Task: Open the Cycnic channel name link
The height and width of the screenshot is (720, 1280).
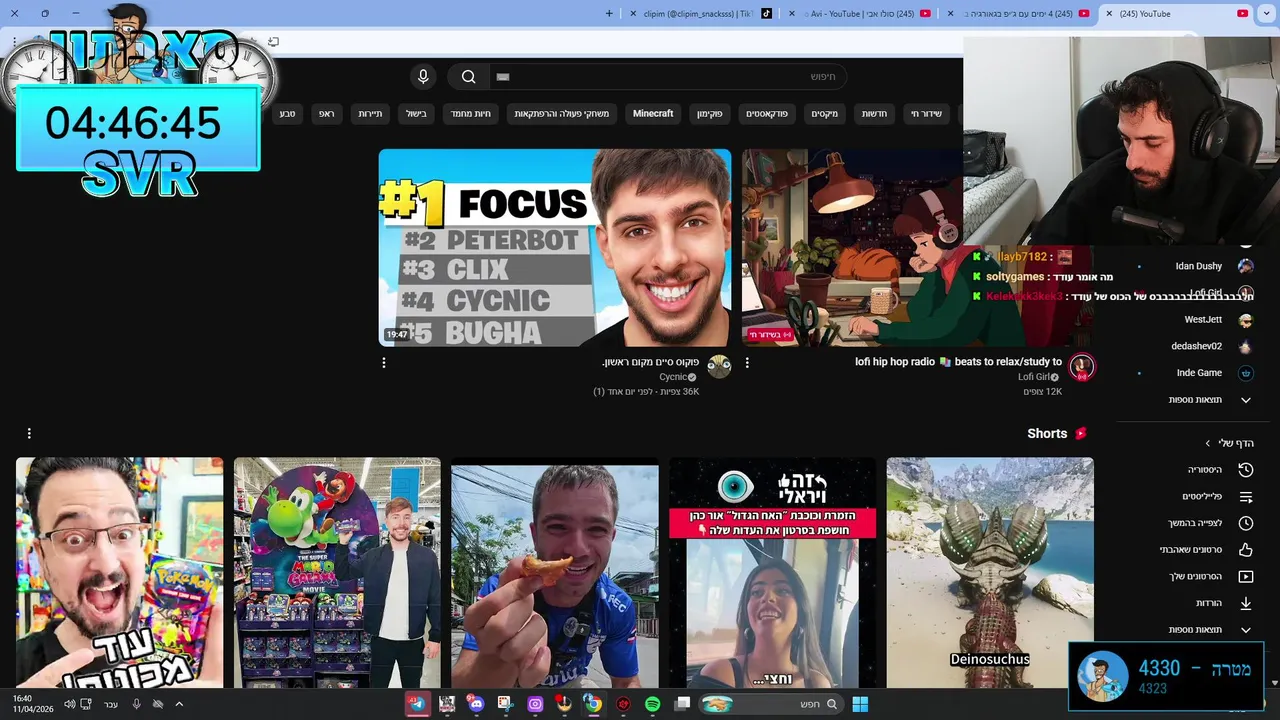Action: coord(673,377)
